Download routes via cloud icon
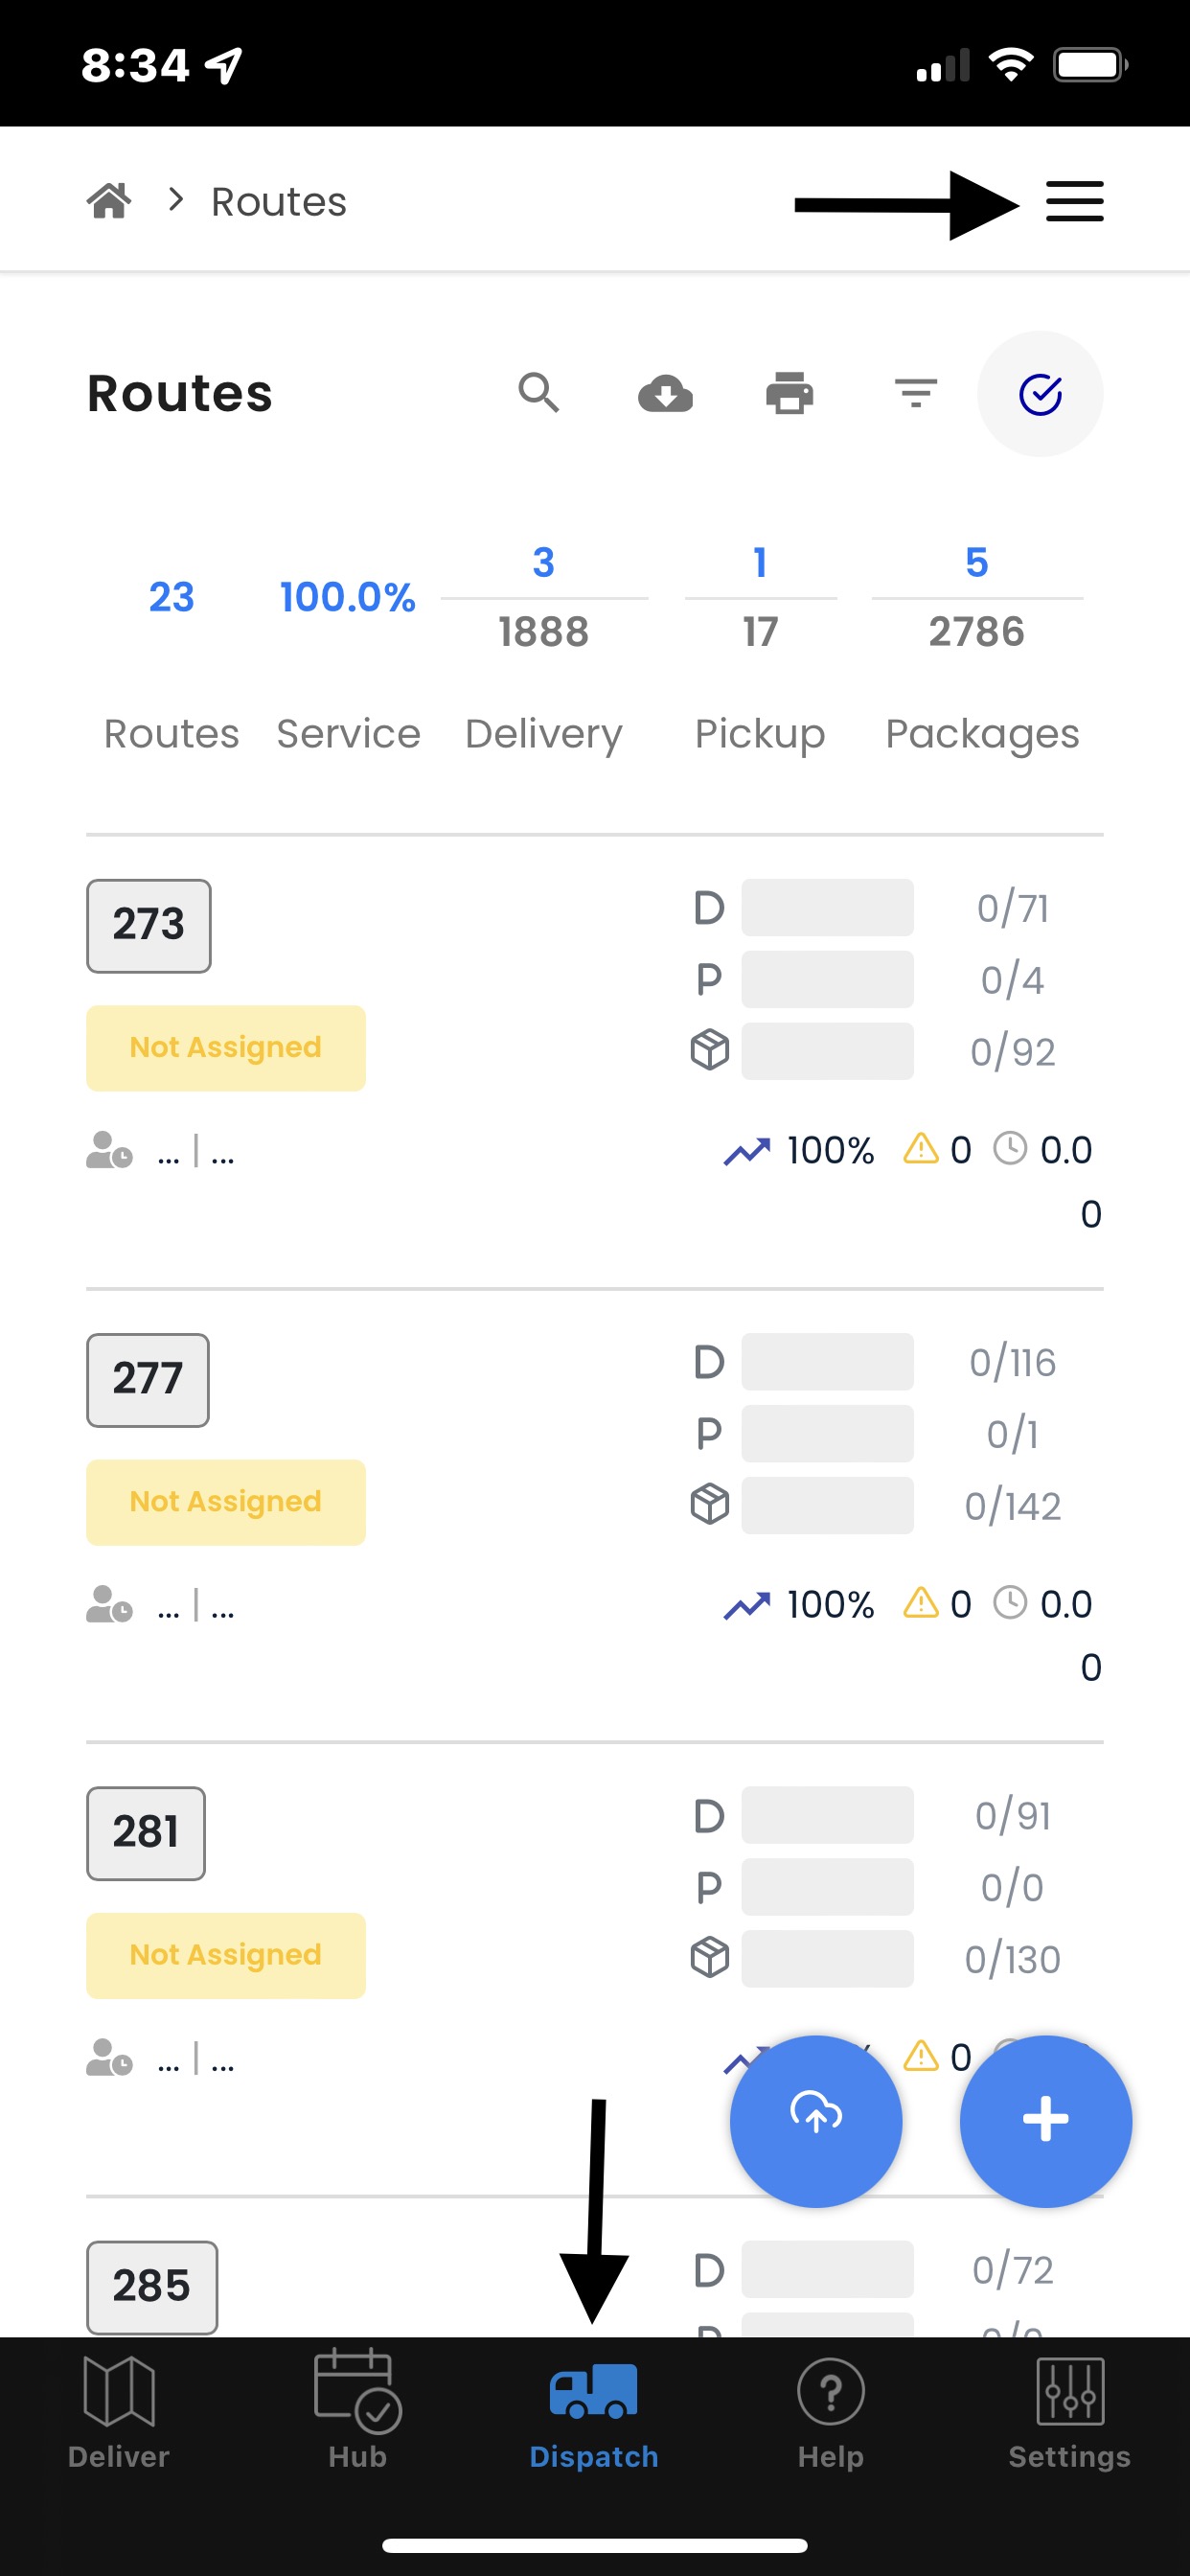Image resolution: width=1190 pixels, height=2576 pixels. 666,393
